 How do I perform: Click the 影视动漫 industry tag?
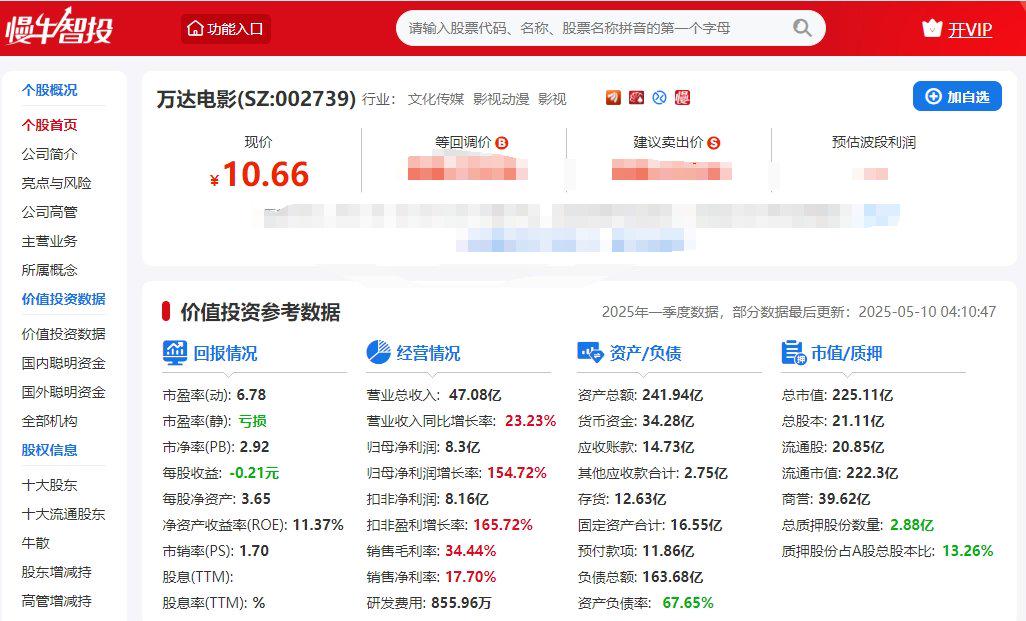point(501,99)
